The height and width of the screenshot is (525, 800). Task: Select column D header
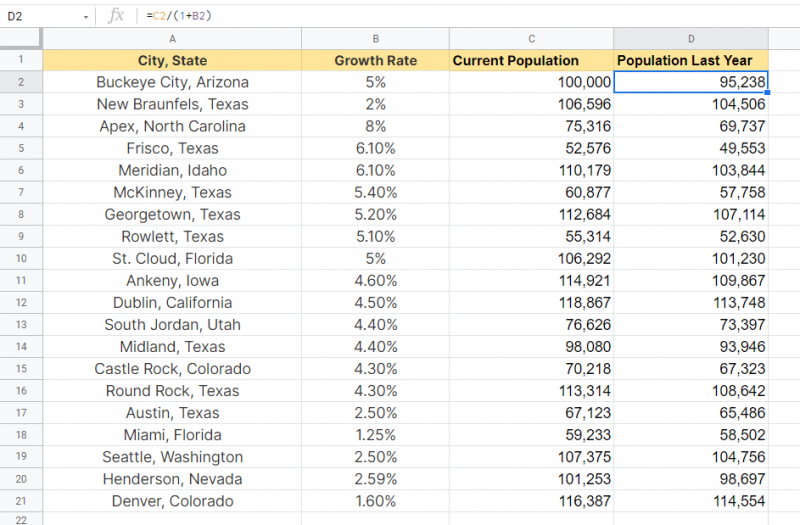point(691,39)
